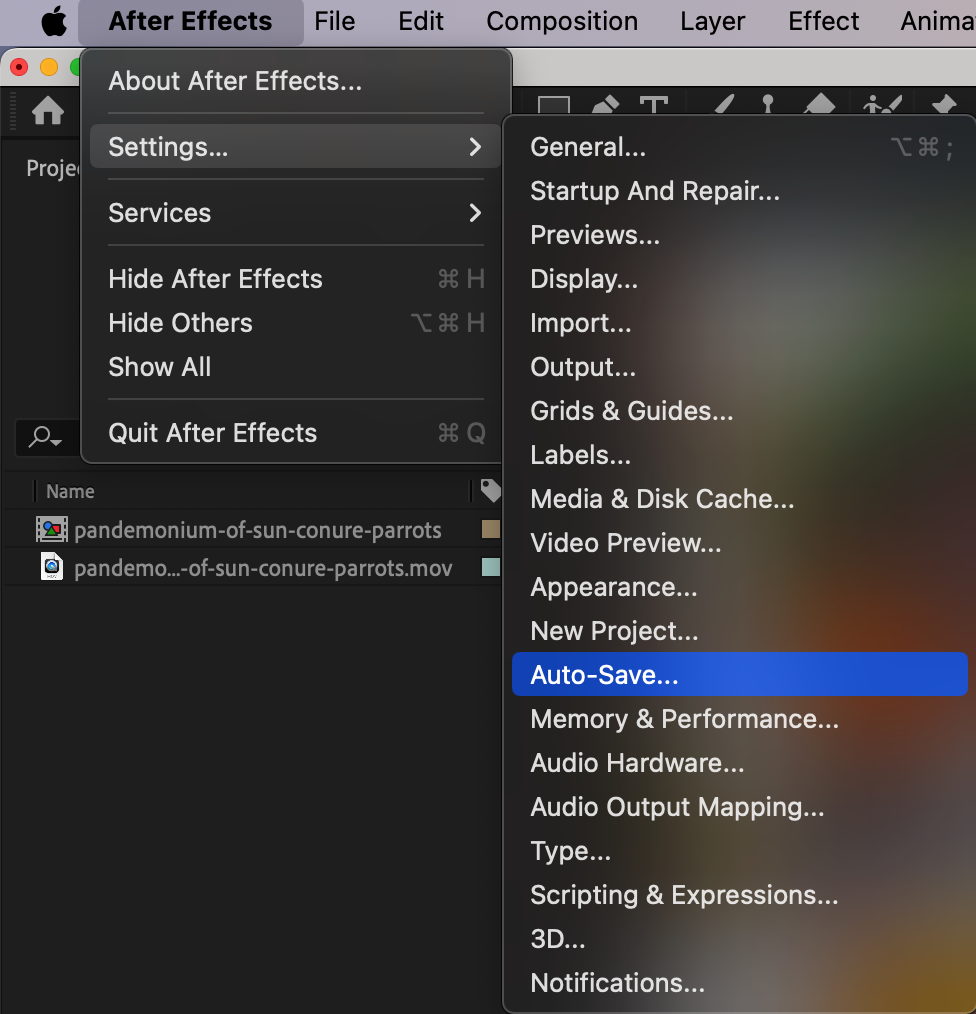The image size is (976, 1014).
Task: Open the Composition menu
Action: (562, 21)
